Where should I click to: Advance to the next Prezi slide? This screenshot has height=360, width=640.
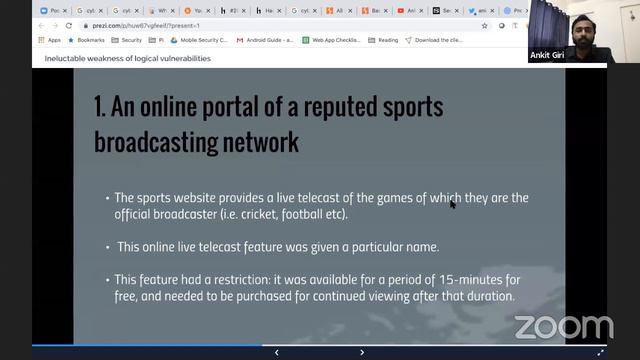[x=362, y=352]
